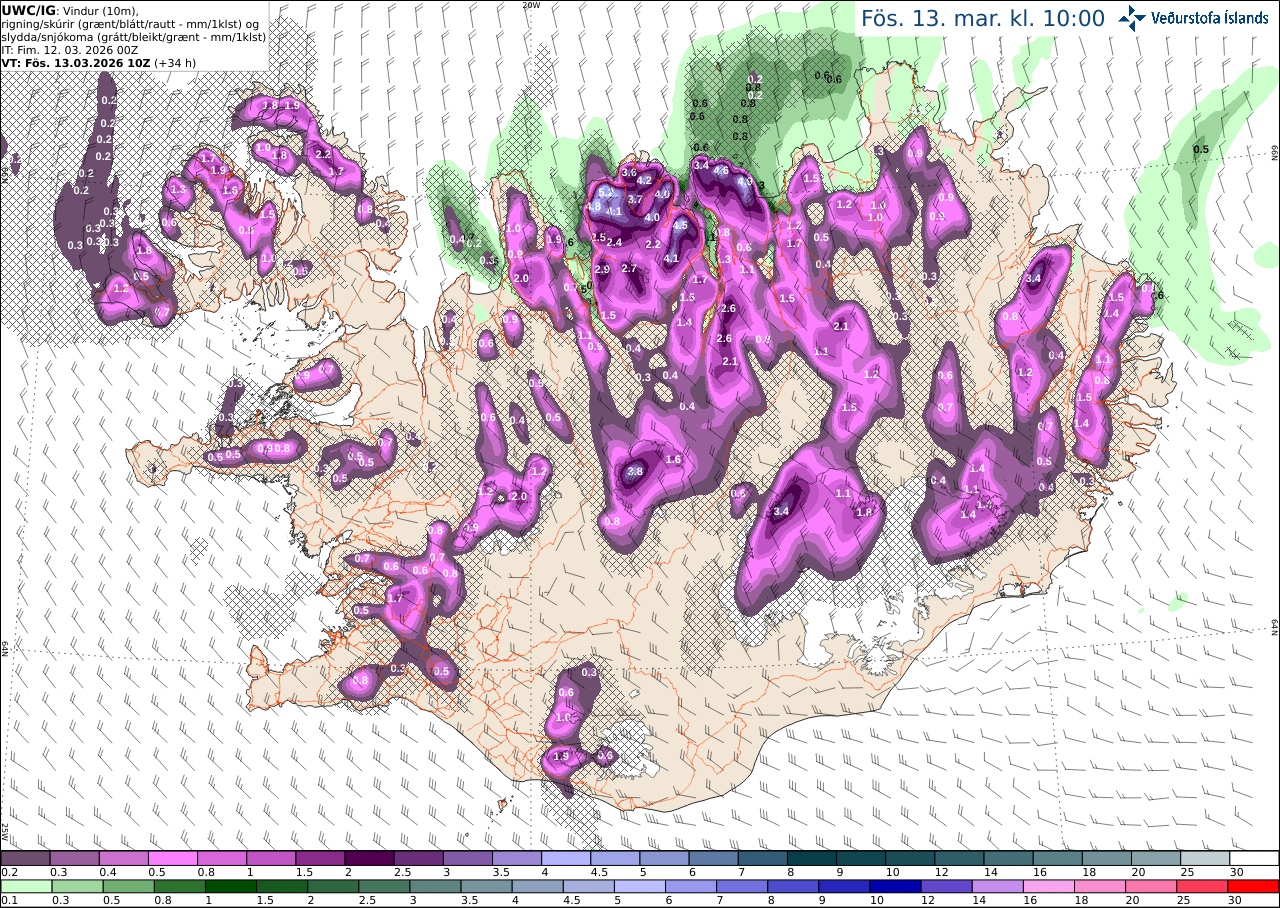This screenshot has width=1280, height=908.
Task: Click the 3.6 precipitation value in the north
Action: click(x=629, y=172)
